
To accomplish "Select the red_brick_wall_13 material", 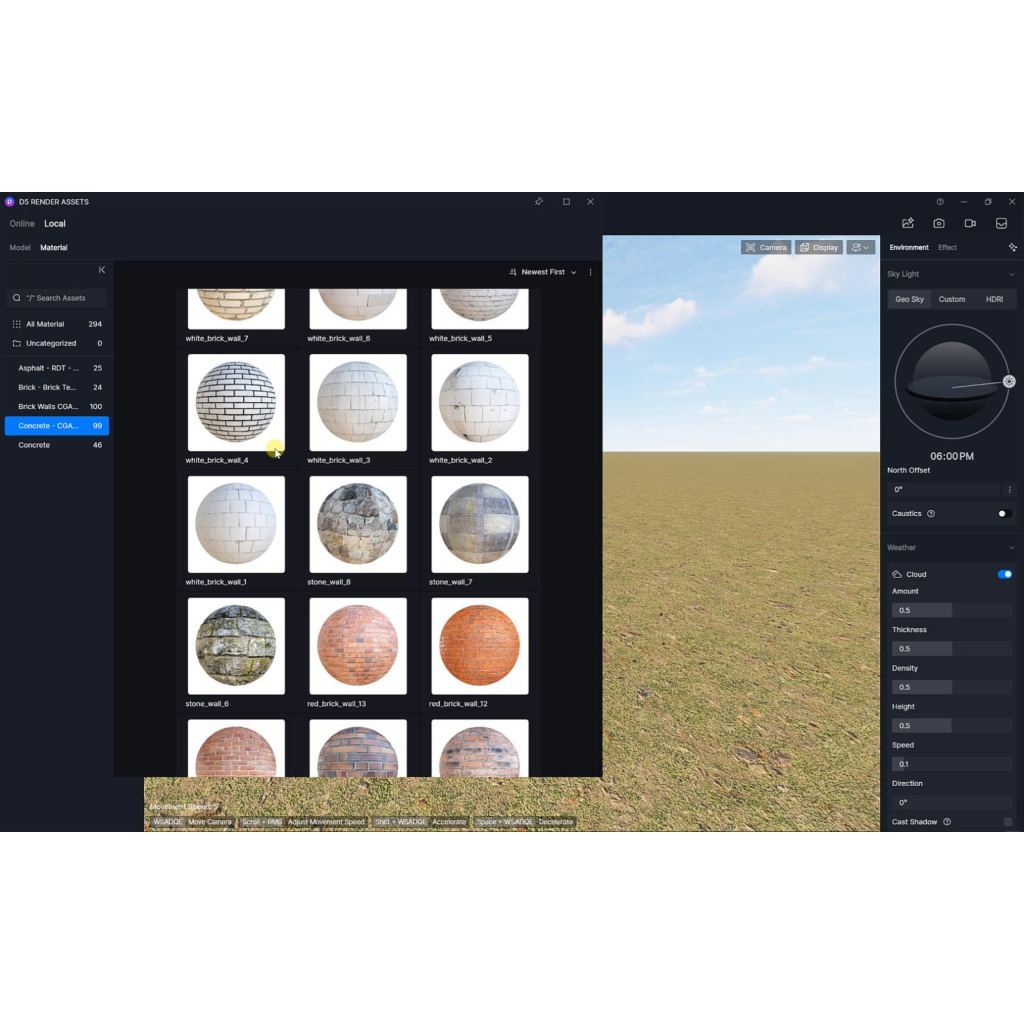I will coord(358,647).
